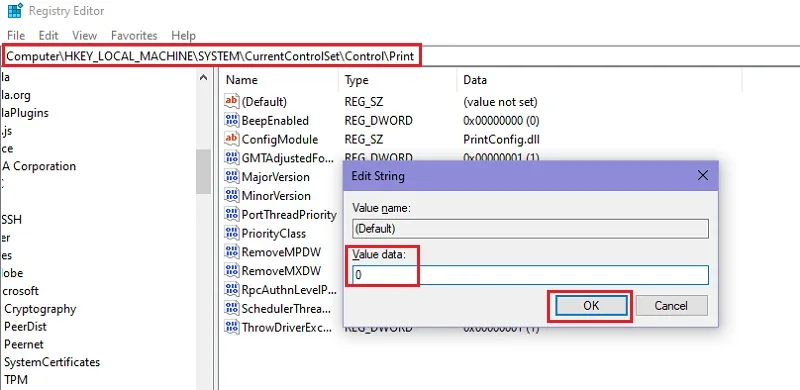This screenshot has height=390, width=800.
Task: Click the registry path address bar
Action: point(400,56)
